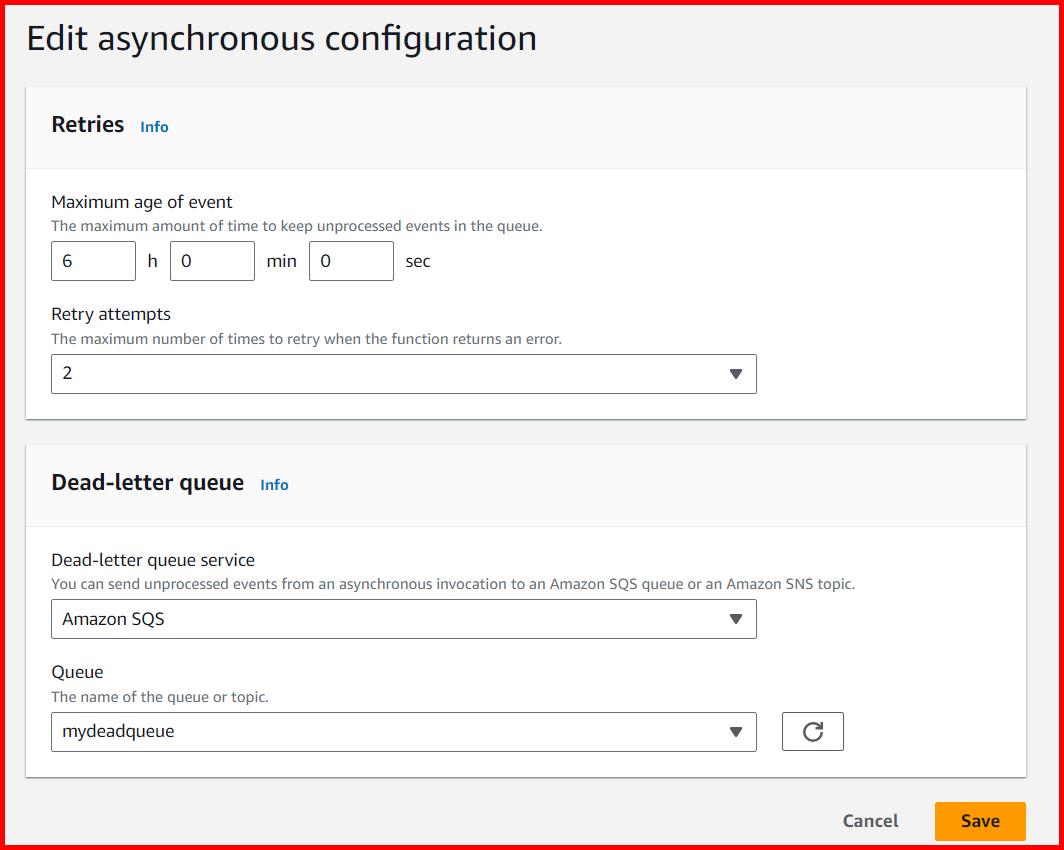Click the 'Retry attempts' label
Image resolution: width=1064 pixels, height=850 pixels.
click(x=111, y=314)
